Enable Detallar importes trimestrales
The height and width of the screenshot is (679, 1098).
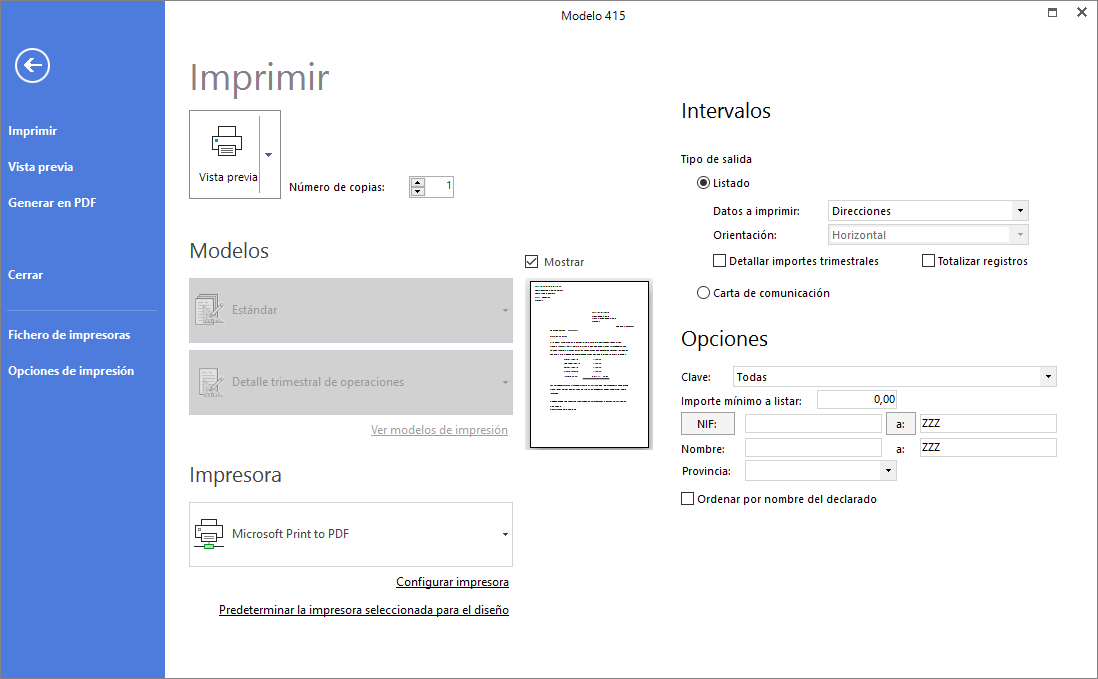pos(719,261)
